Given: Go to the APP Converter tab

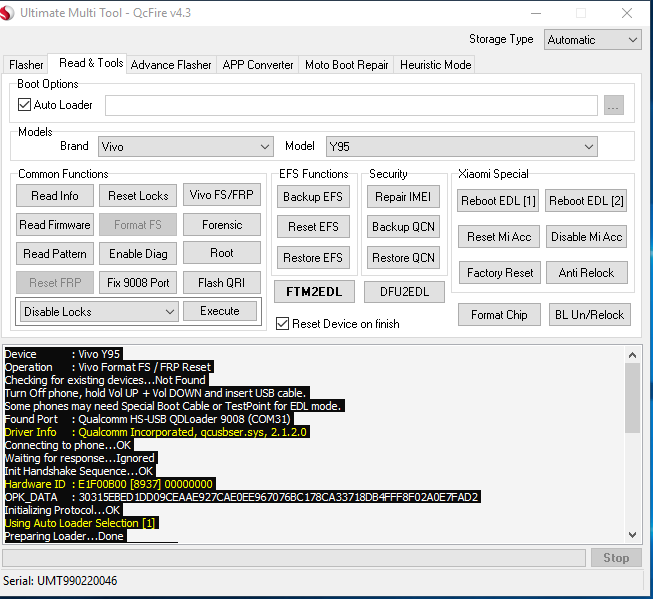Looking at the screenshot, I should (x=258, y=65).
